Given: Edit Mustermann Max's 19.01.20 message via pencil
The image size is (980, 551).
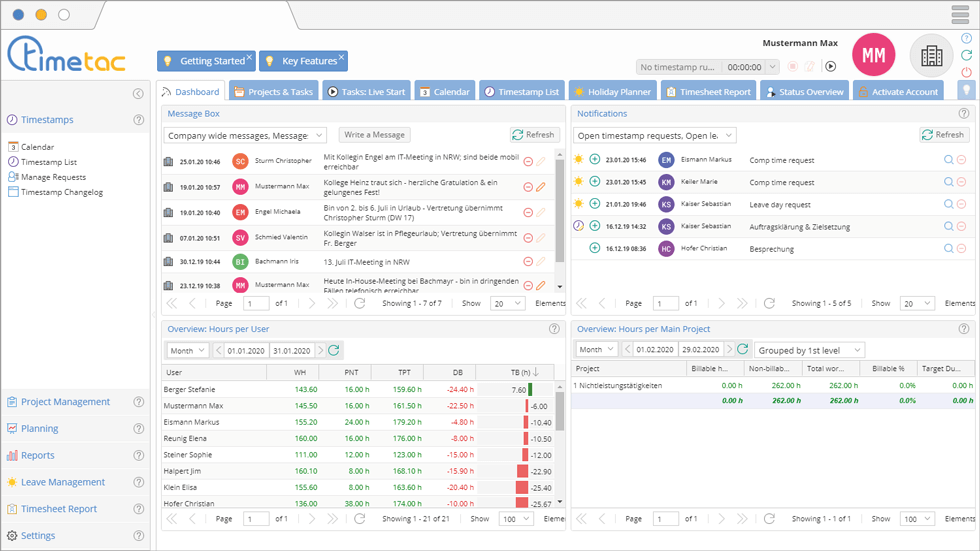Looking at the screenshot, I should (541, 187).
